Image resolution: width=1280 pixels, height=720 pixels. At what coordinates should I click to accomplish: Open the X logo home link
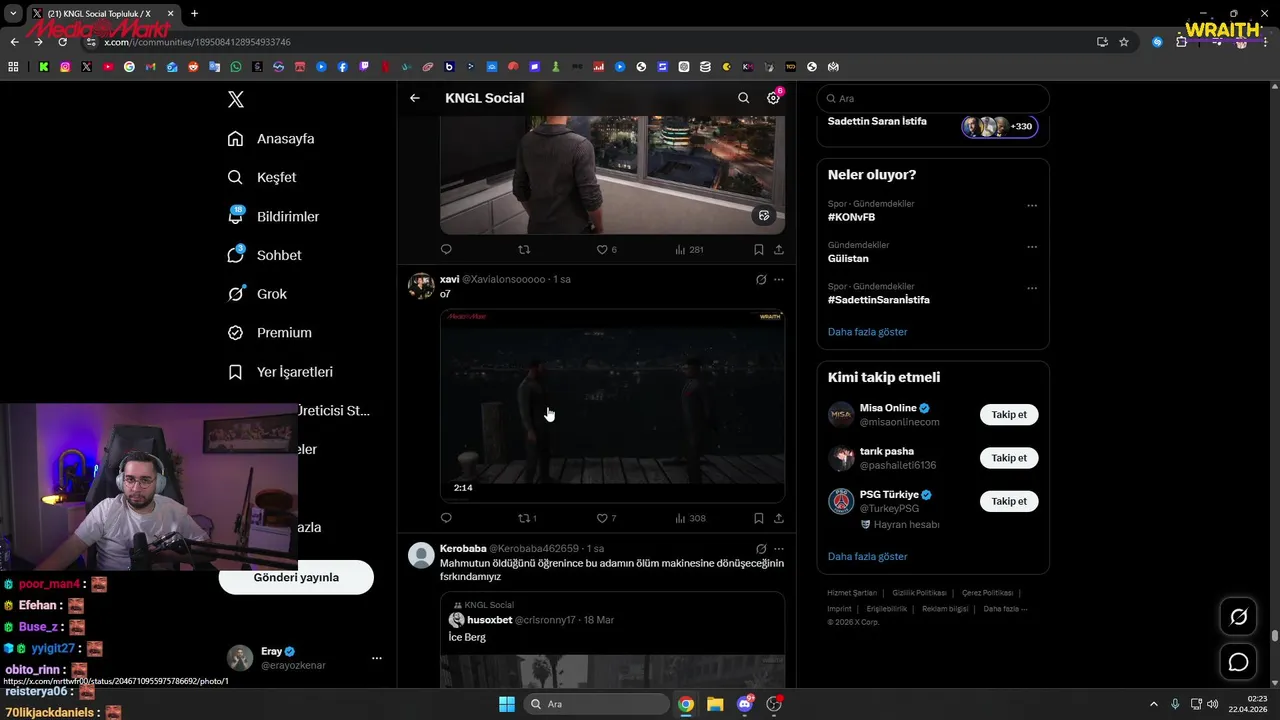coord(236,99)
